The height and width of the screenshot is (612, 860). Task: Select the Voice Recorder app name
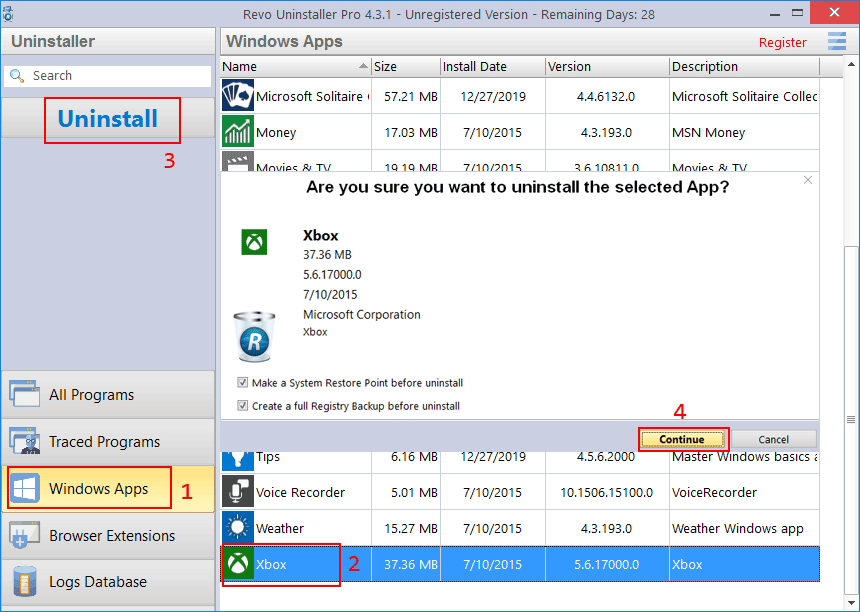301,492
